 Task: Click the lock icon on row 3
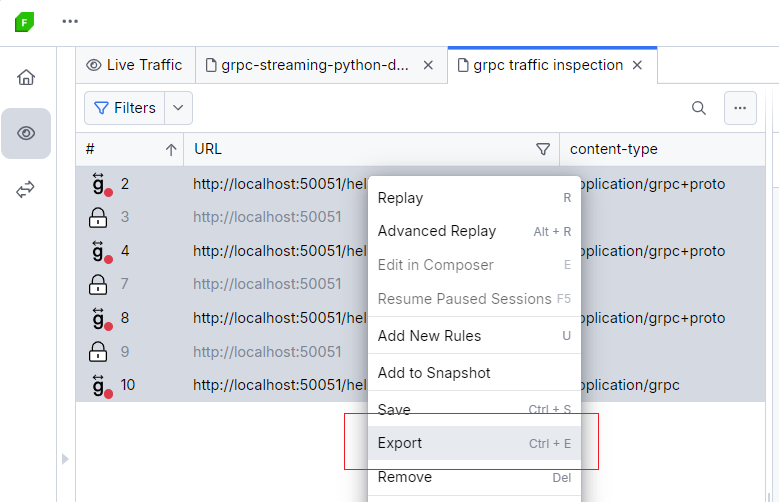[98, 217]
